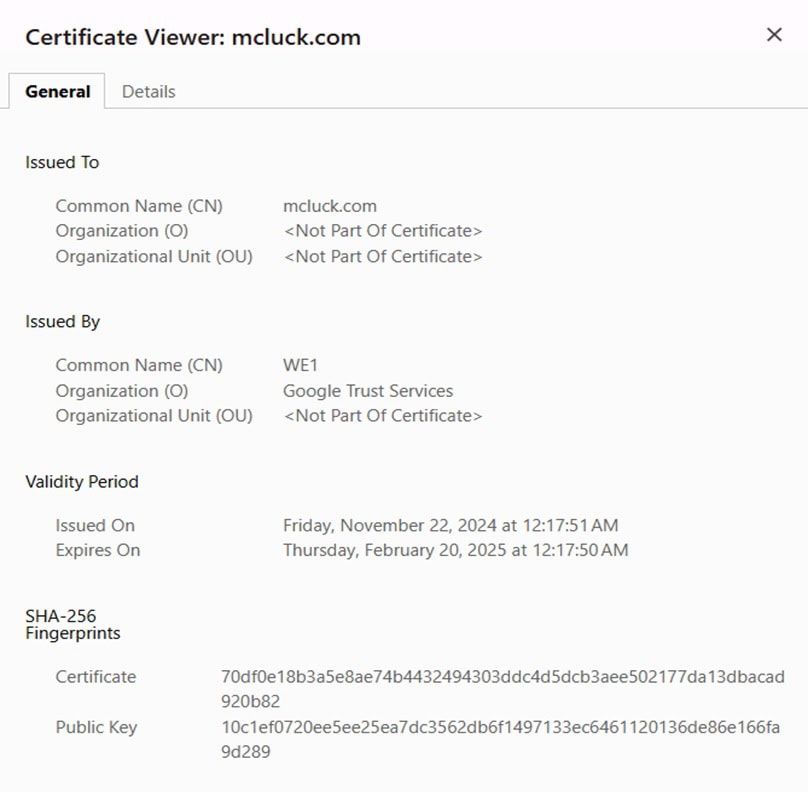Click the SHA-256 Fingerprints heading
This screenshot has height=792, width=808.
(x=72, y=624)
